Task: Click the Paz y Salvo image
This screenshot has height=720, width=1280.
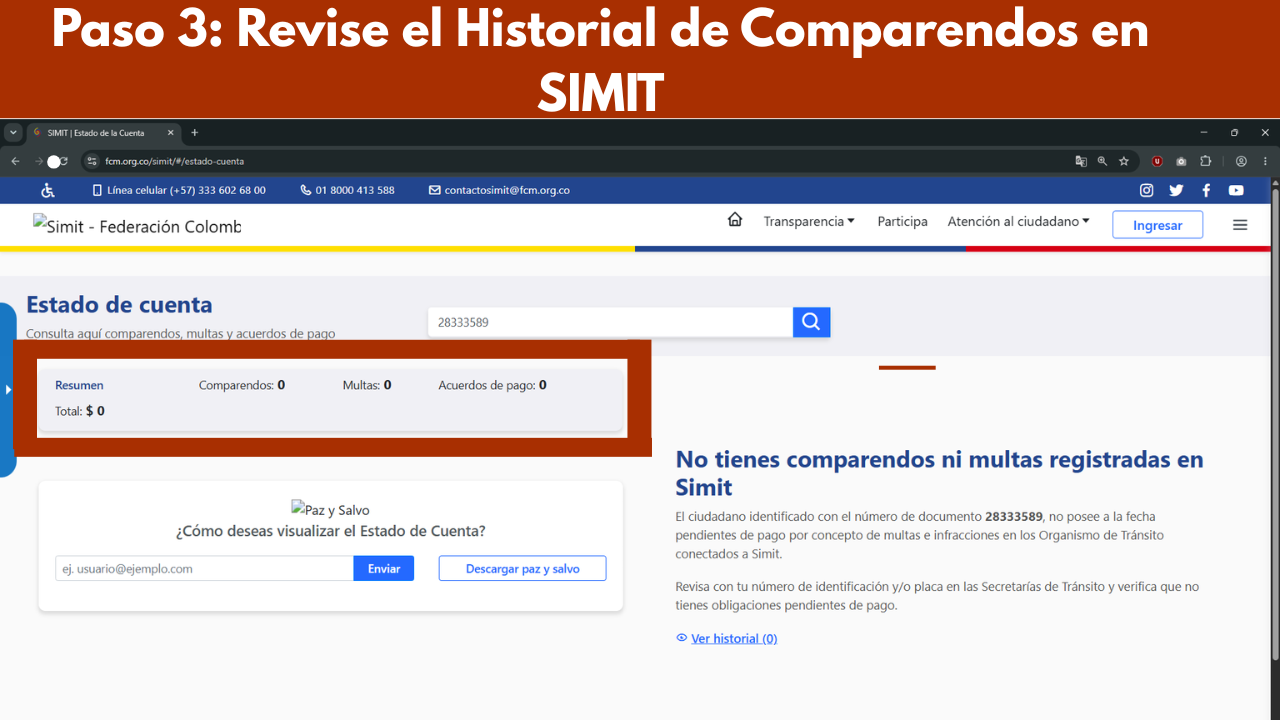Action: (x=330, y=509)
